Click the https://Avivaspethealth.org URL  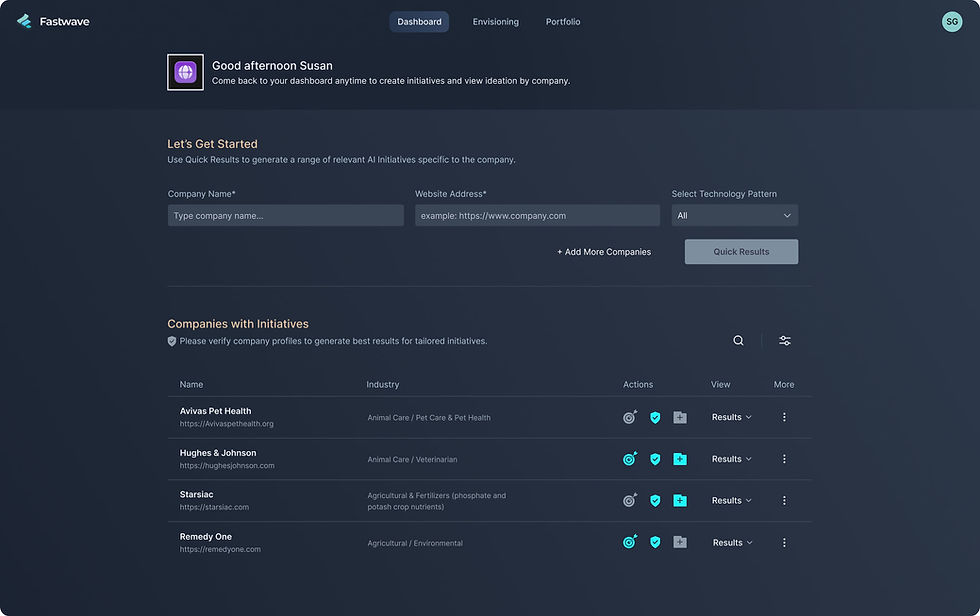click(226, 424)
